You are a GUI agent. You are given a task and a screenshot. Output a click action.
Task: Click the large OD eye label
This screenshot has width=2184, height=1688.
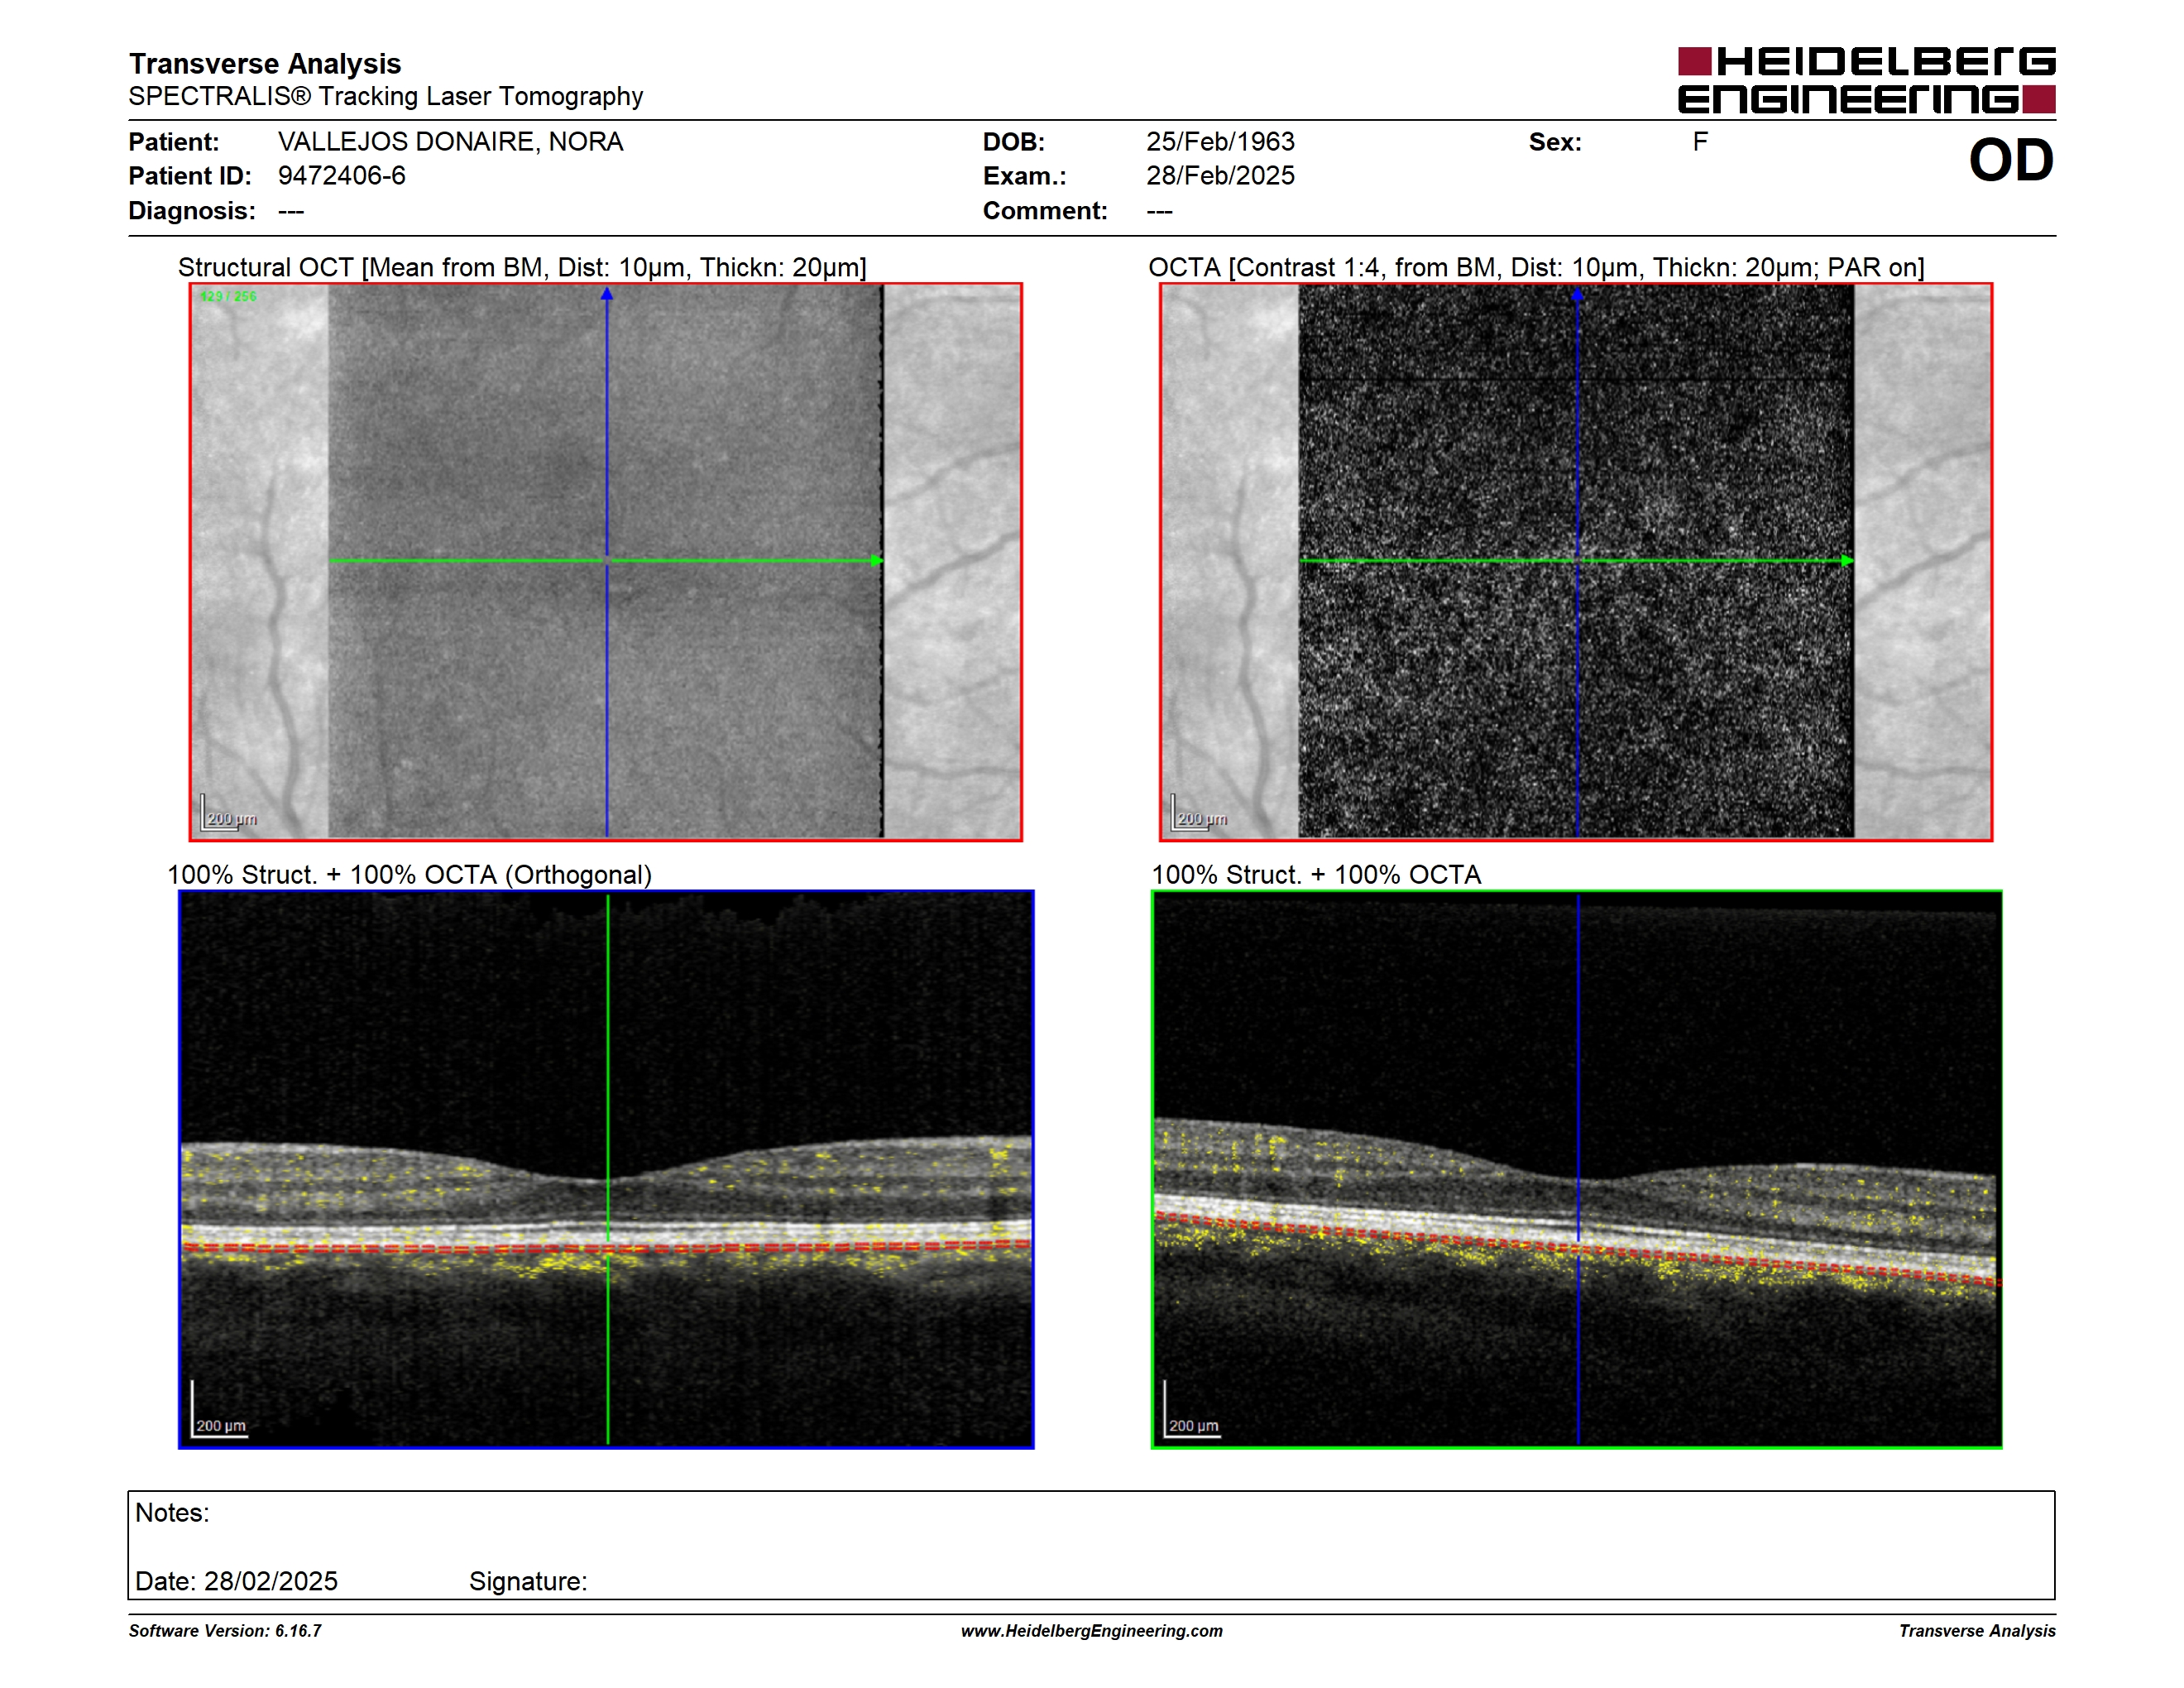[2011, 160]
